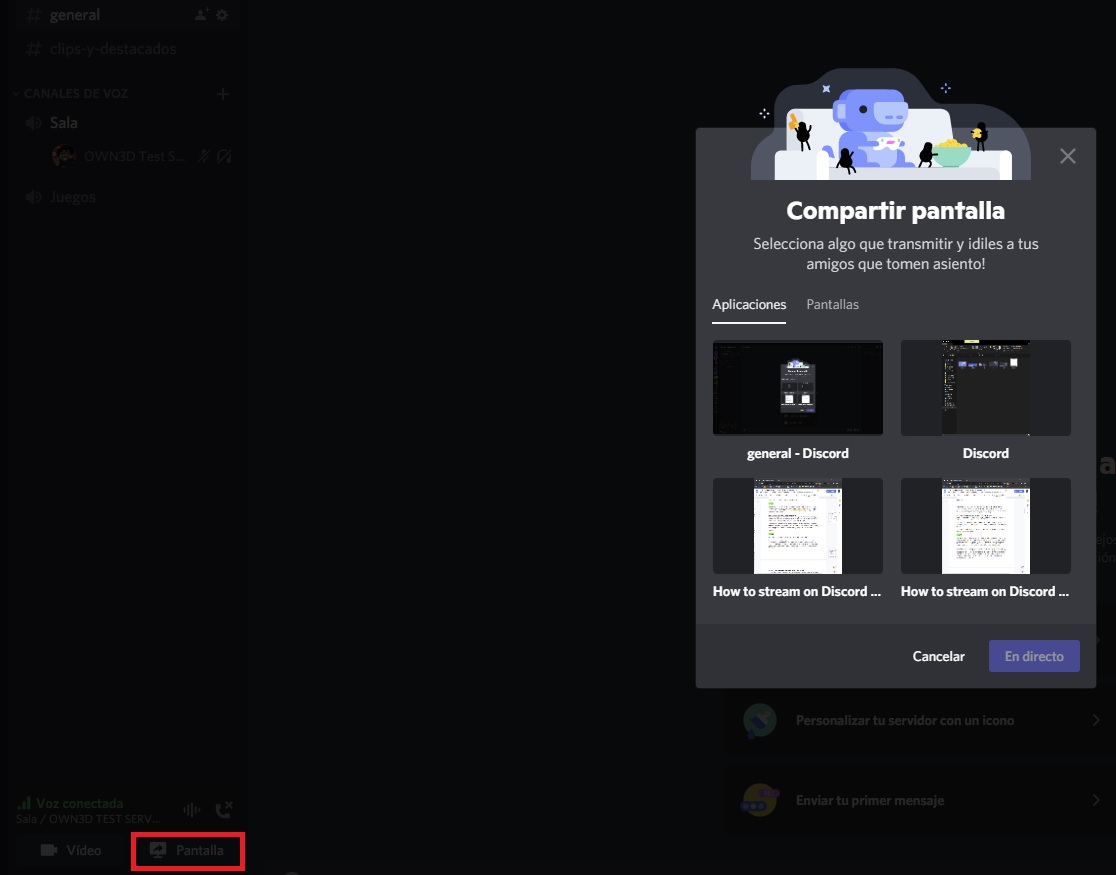The image size is (1116, 875).
Task: Close the Compartir pantalla dialog
Action: click(x=1067, y=156)
